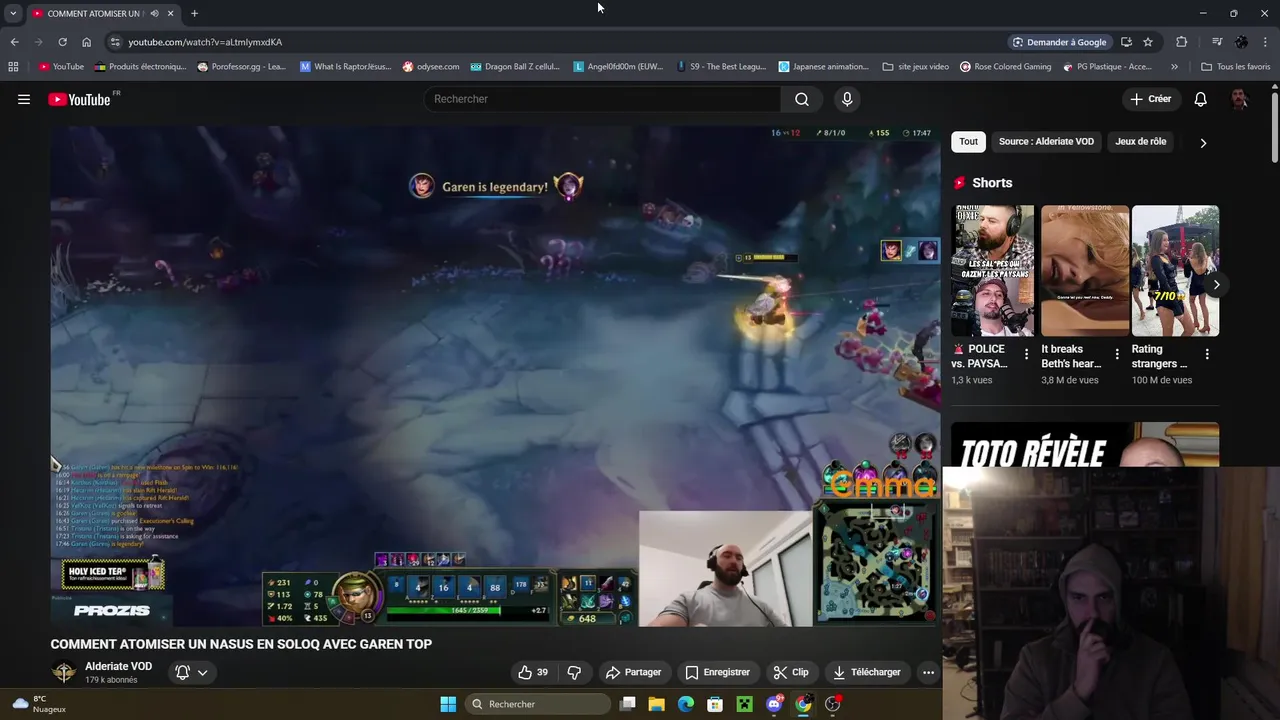Click the Créer button
The width and height of the screenshot is (1280, 720).
tap(1150, 99)
